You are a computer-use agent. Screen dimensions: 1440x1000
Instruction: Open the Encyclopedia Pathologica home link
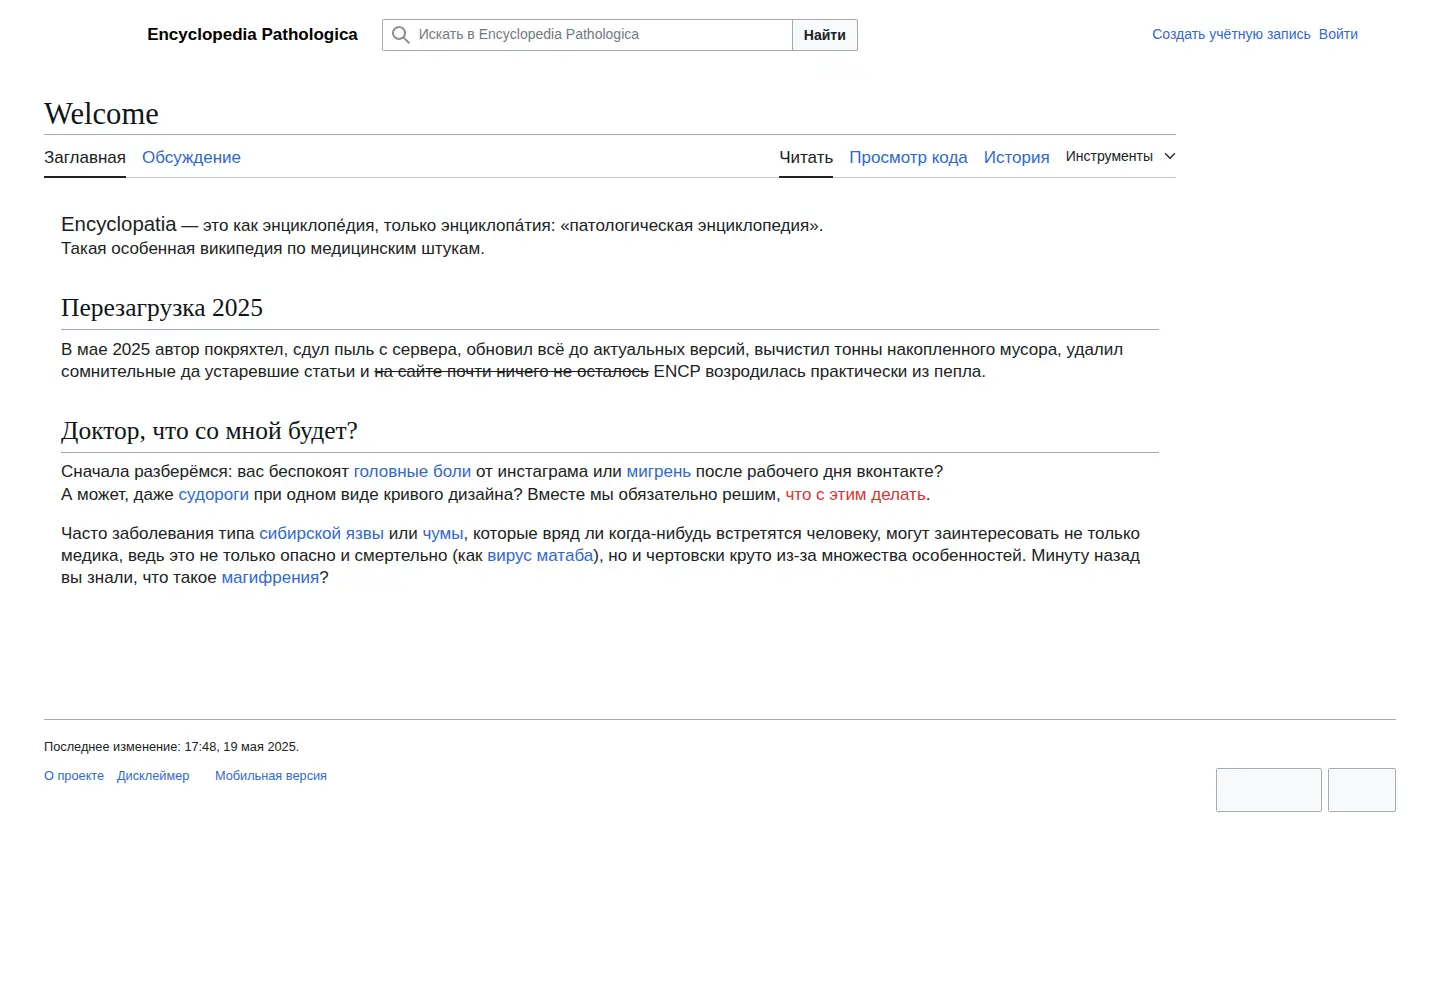tap(252, 34)
